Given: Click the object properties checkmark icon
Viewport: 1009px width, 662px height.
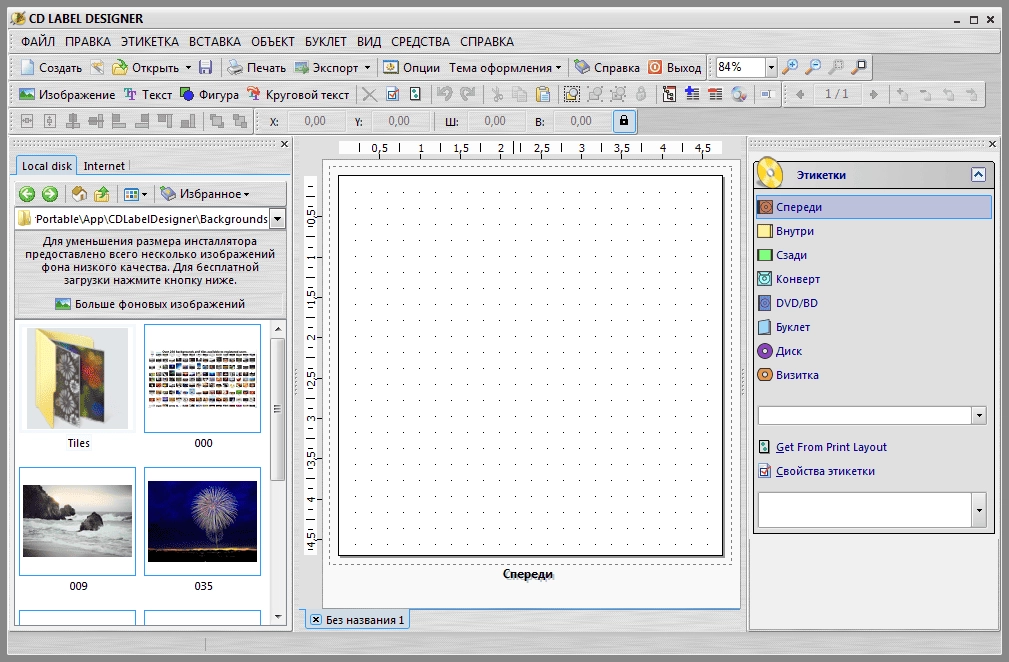Looking at the screenshot, I should pos(393,95).
